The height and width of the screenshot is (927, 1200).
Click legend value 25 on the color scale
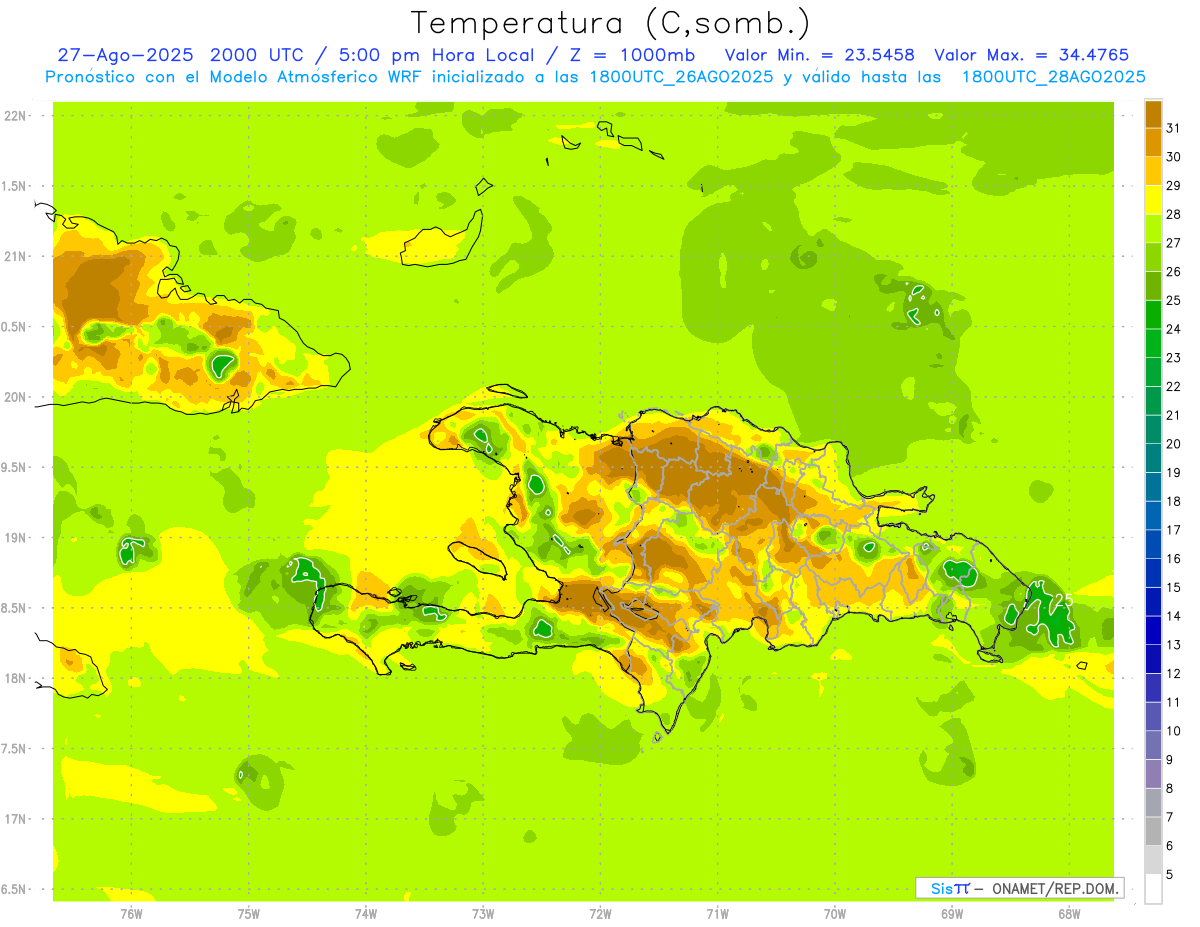(x=1174, y=300)
